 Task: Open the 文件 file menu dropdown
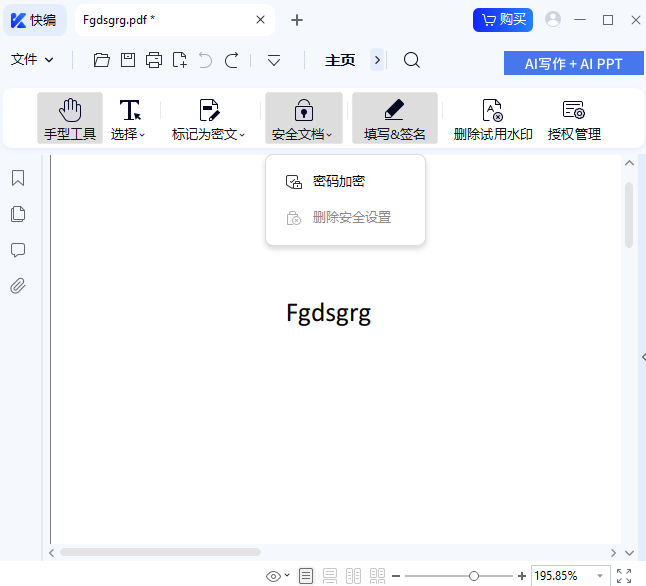pyautogui.click(x=32, y=60)
